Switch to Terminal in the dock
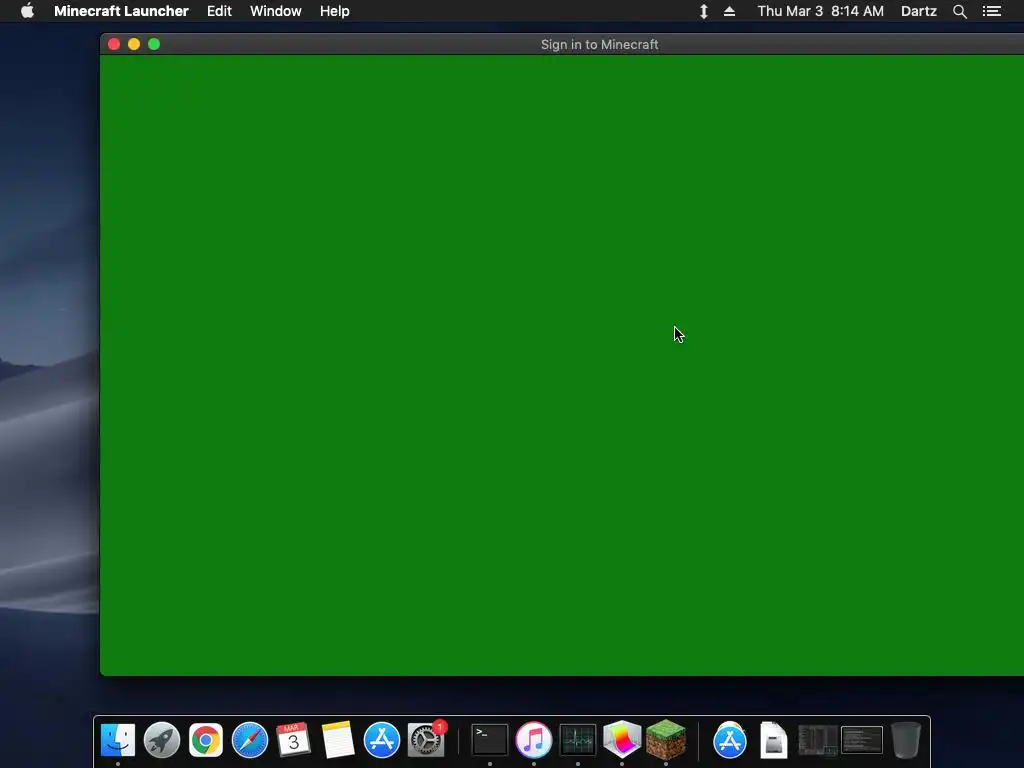Screen dimensions: 1024x768 click(490, 740)
